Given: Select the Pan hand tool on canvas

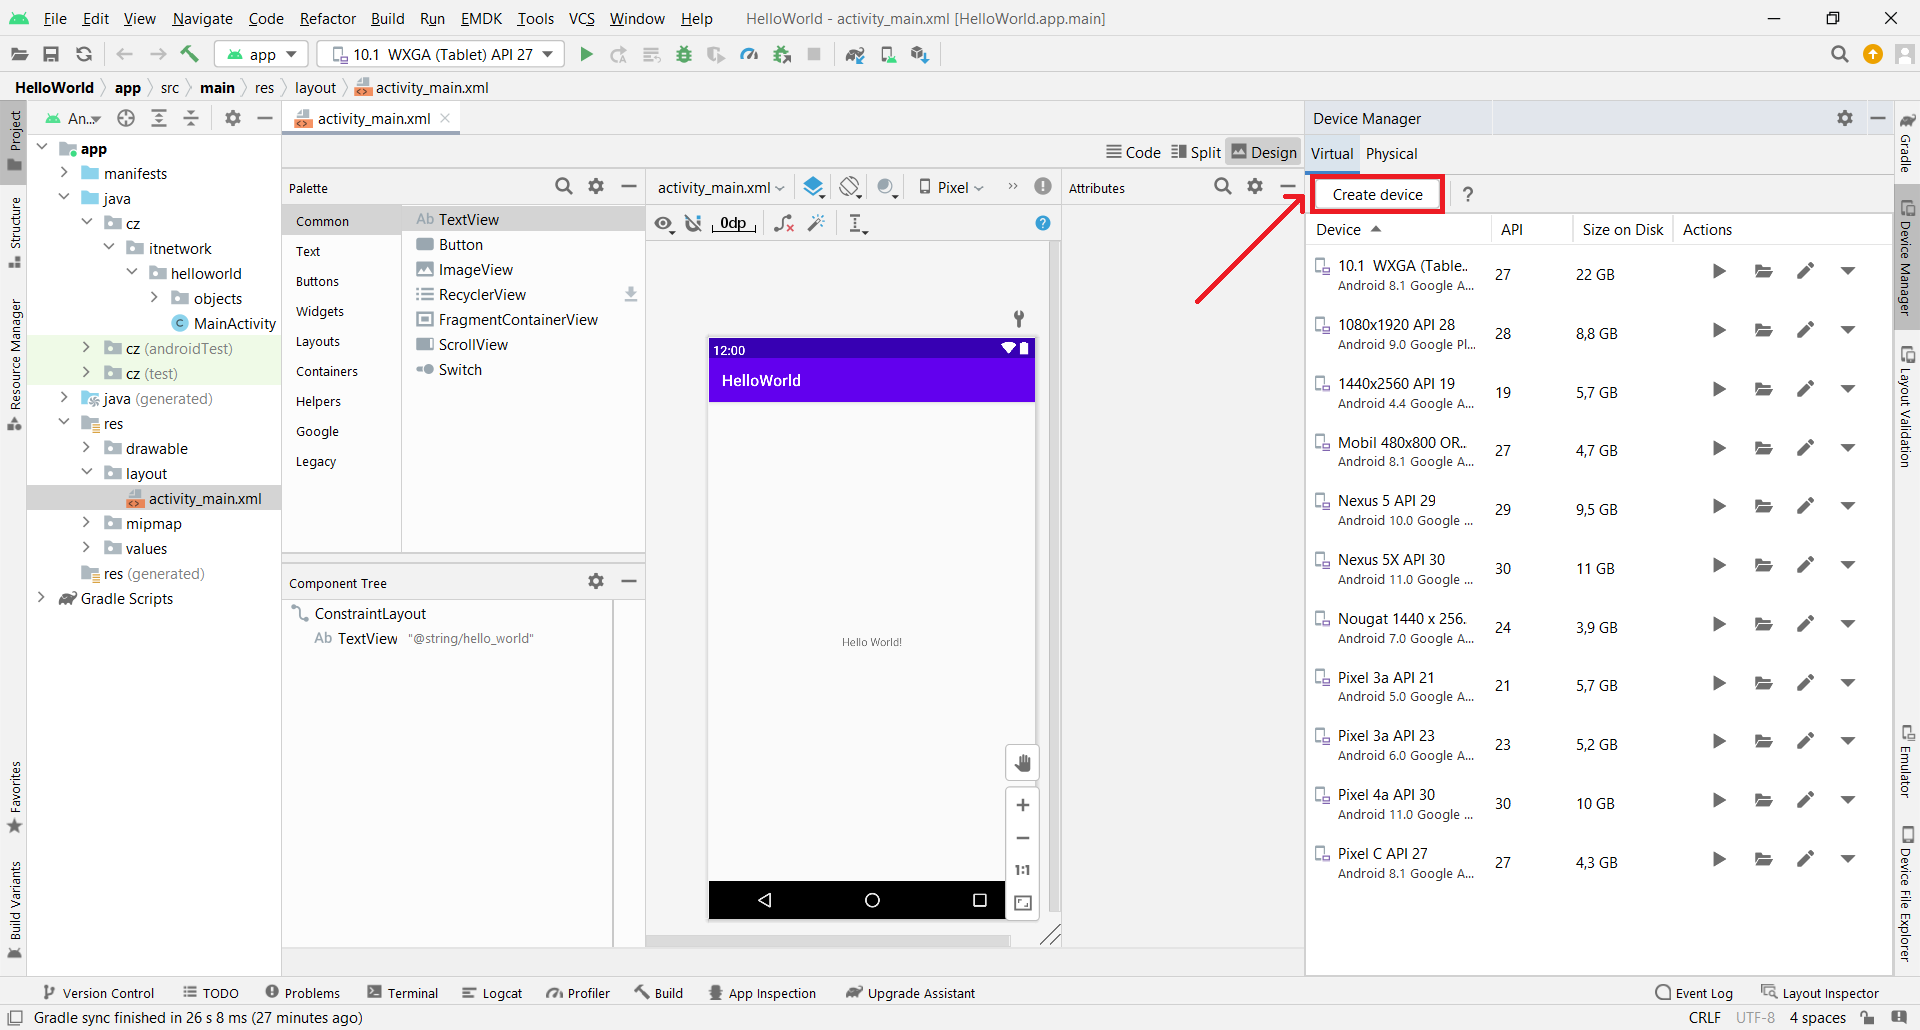Looking at the screenshot, I should click(x=1022, y=763).
